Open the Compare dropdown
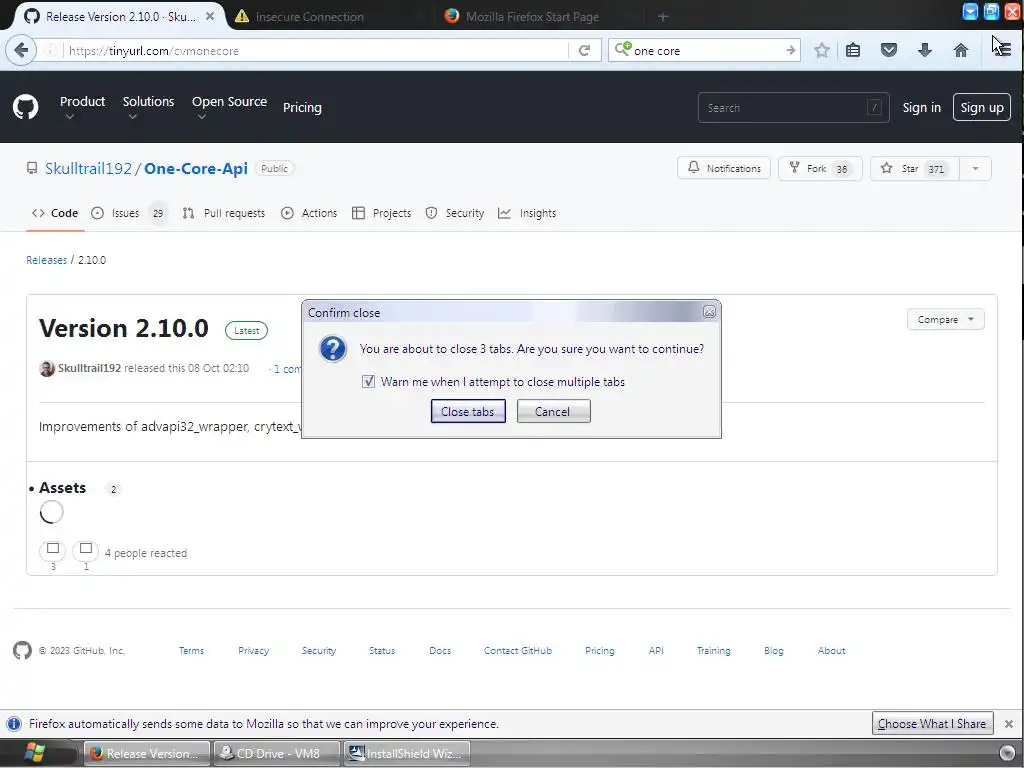This screenshot has width=1024, height=768. 945,319
